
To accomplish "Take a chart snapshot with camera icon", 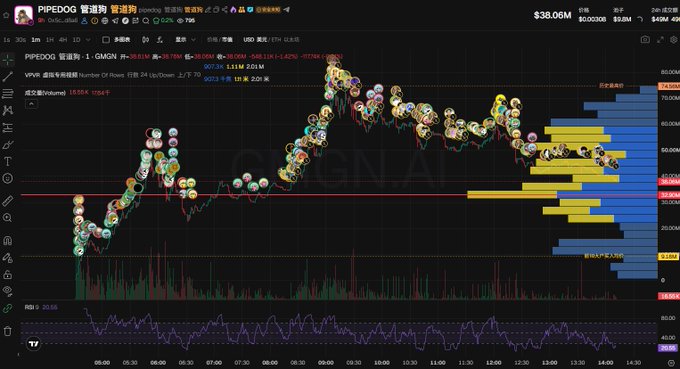I will coord(645,39).
